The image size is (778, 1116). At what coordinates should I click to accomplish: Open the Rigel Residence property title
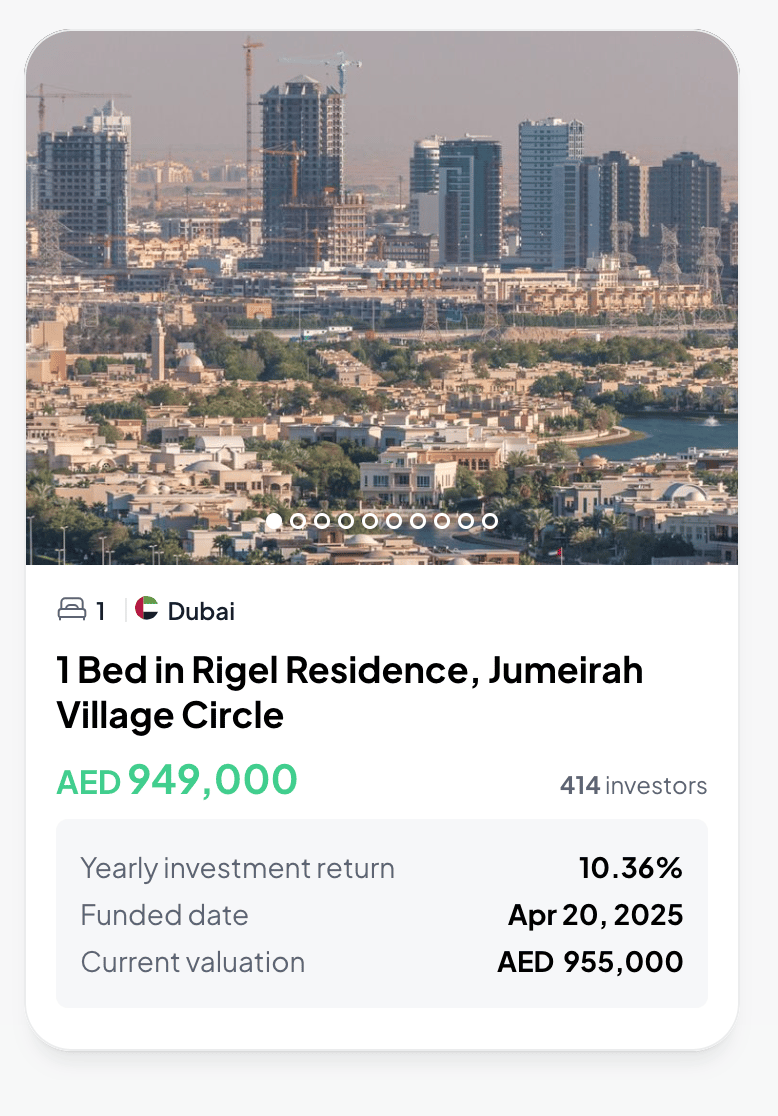(350, 692)
